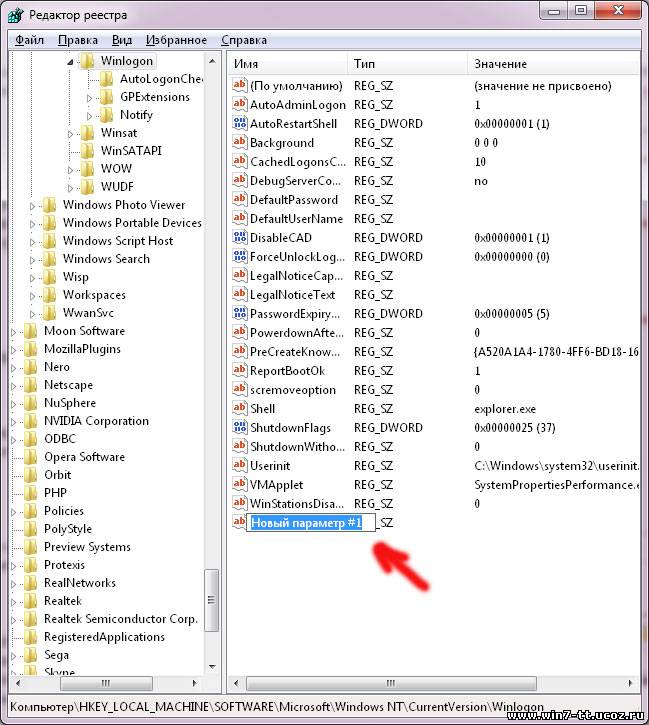Expand the Winsat tree node
Screen dimensions: 649x725
(70, 134)
